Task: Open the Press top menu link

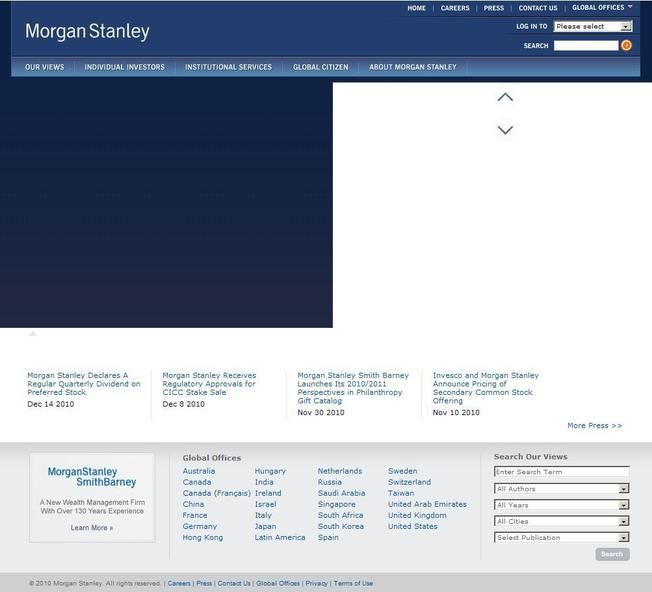Action: tap(494, 8)
